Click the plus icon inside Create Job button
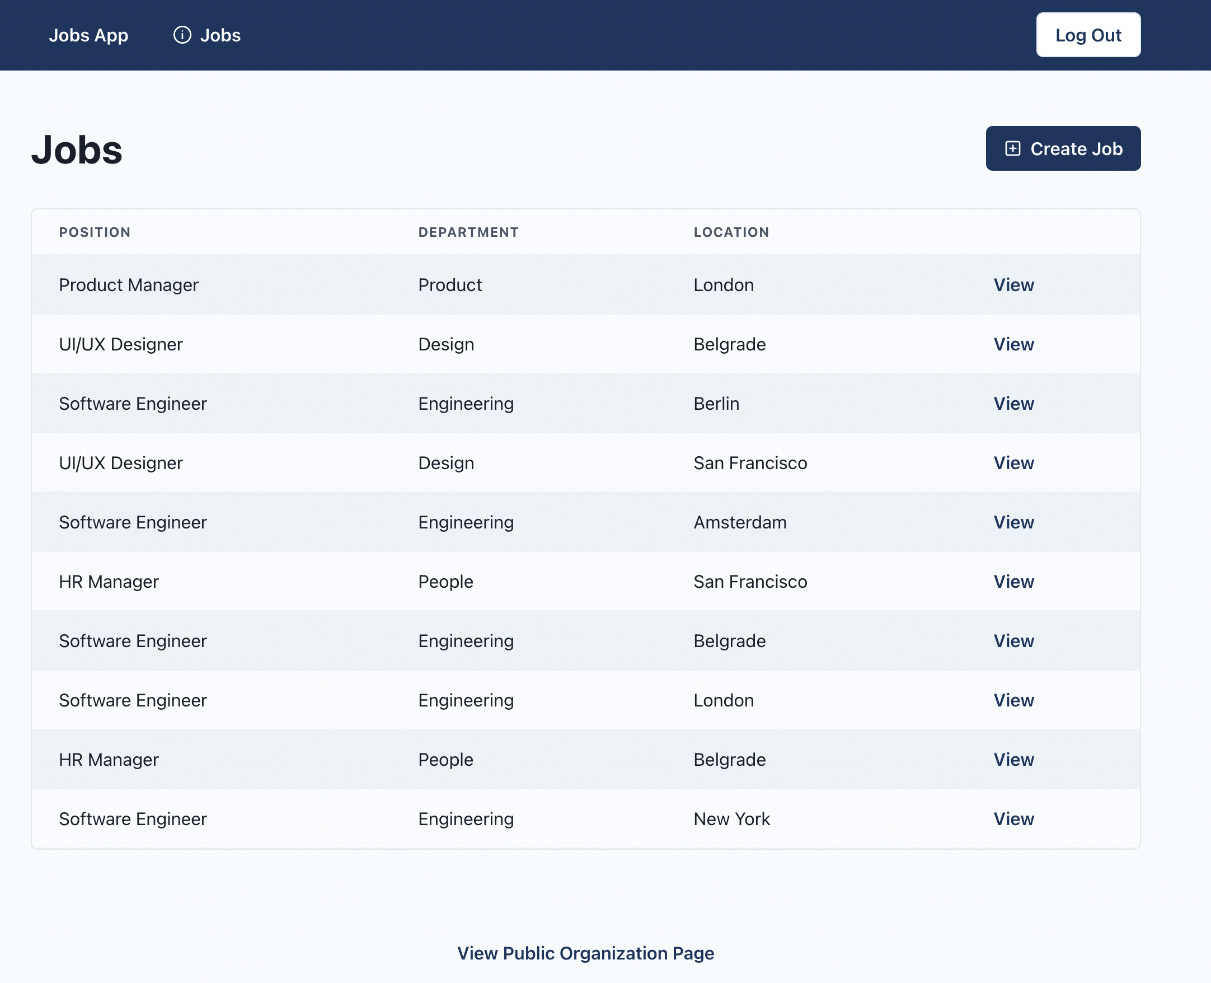1211x983 pixels. 1013,147
